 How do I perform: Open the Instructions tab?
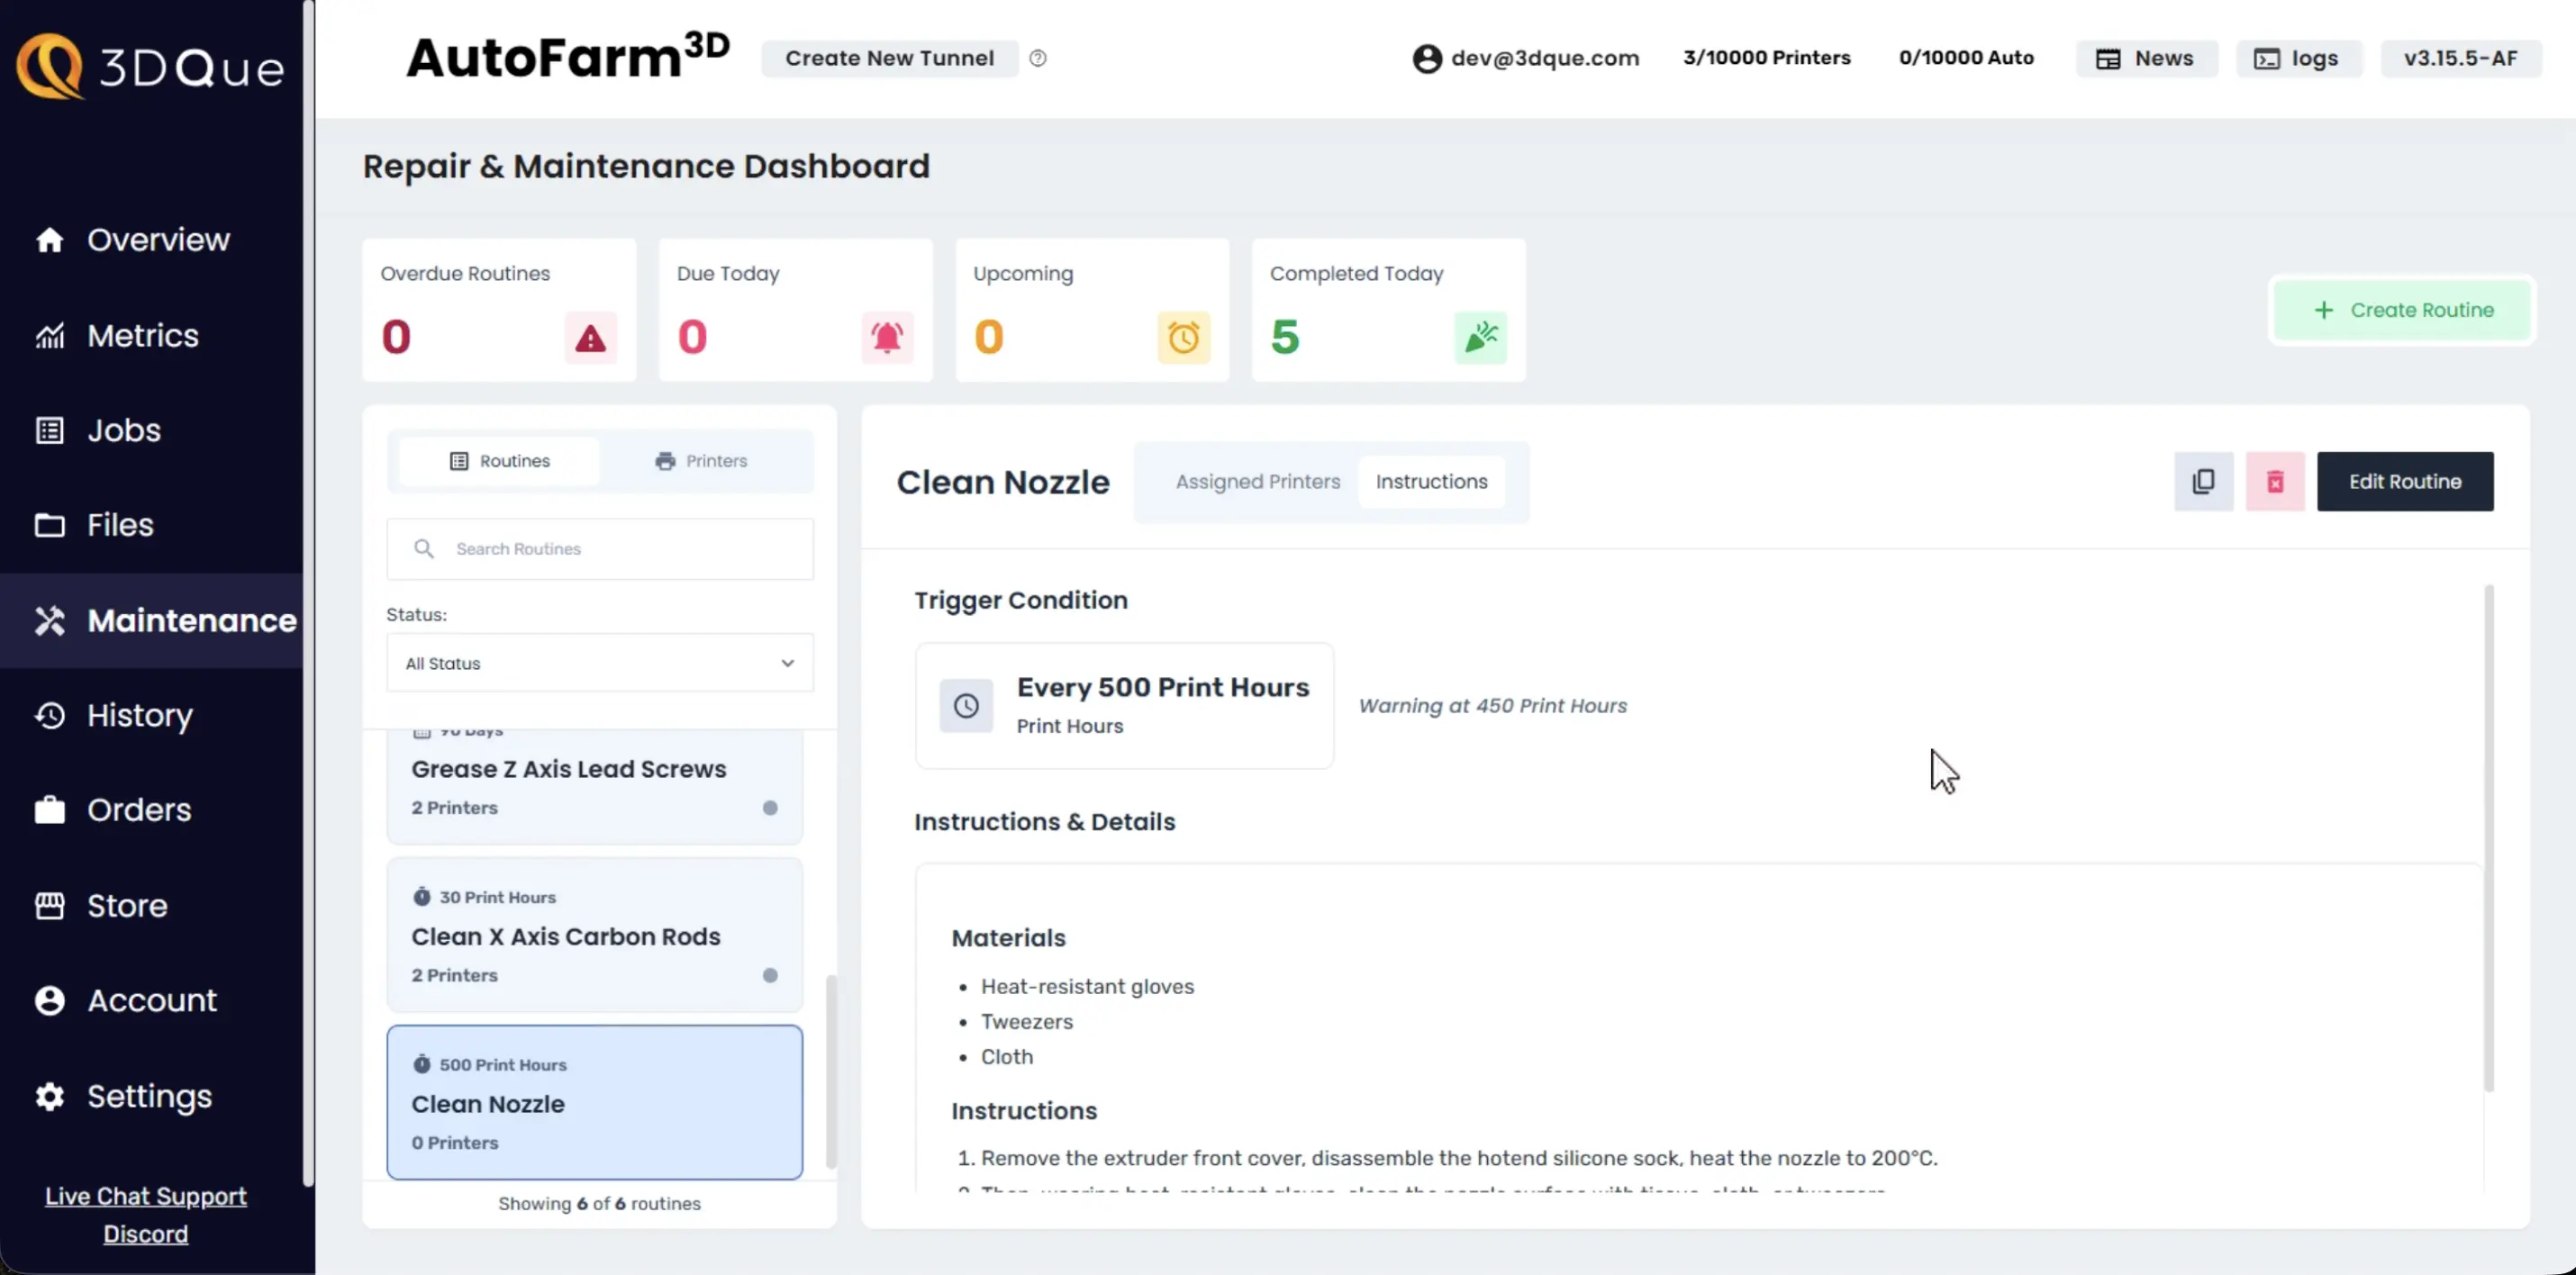coord(1431,482)
